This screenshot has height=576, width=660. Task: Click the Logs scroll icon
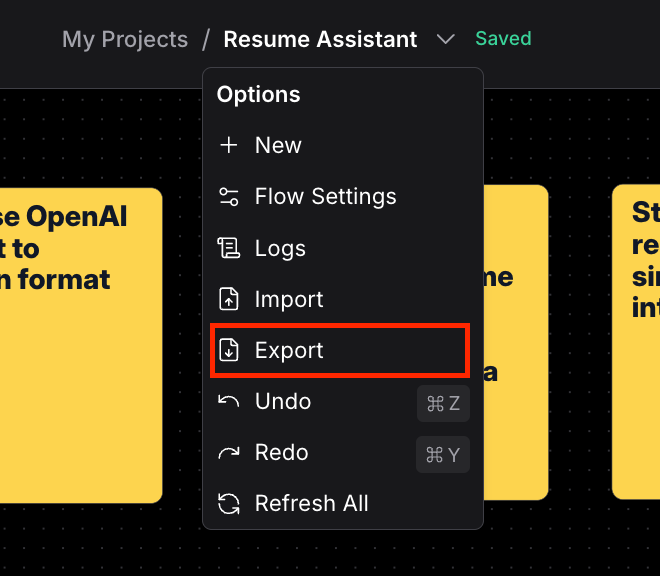229,248
